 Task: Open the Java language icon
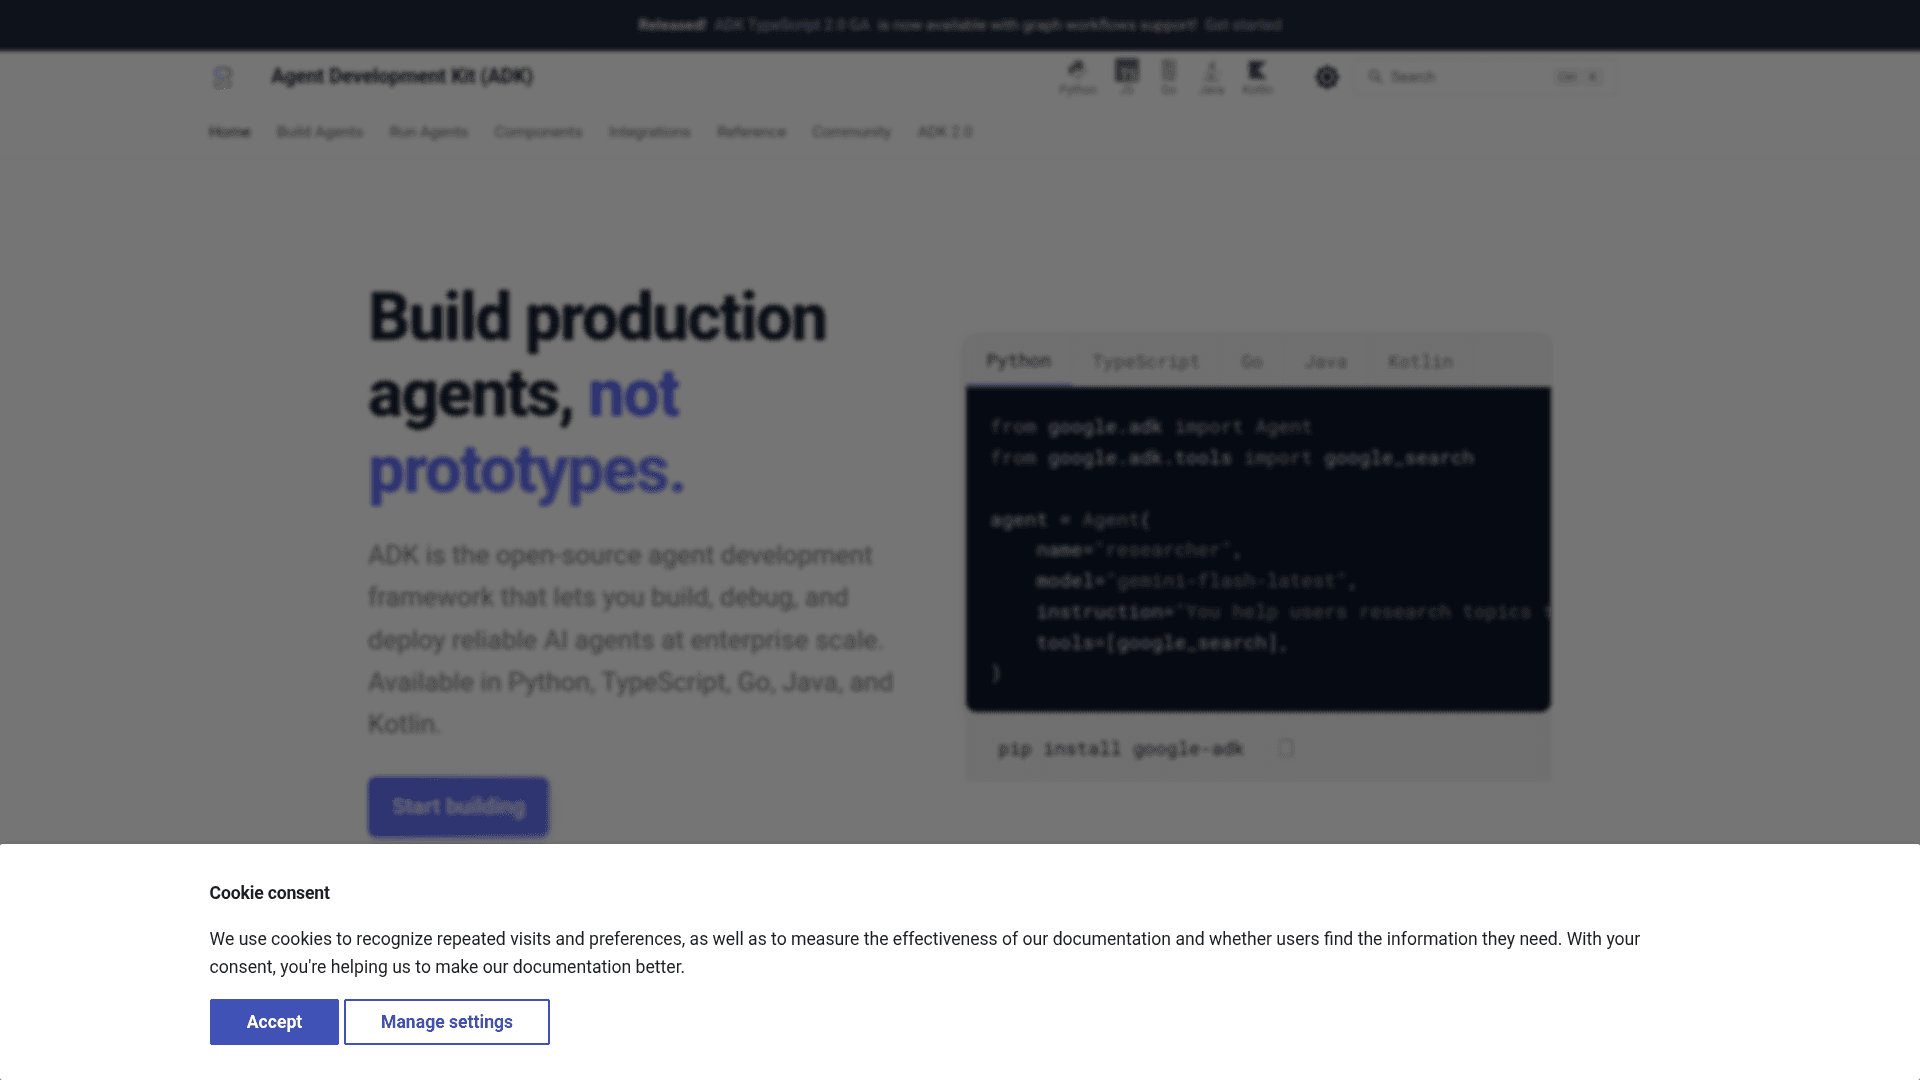[1212, 77]
